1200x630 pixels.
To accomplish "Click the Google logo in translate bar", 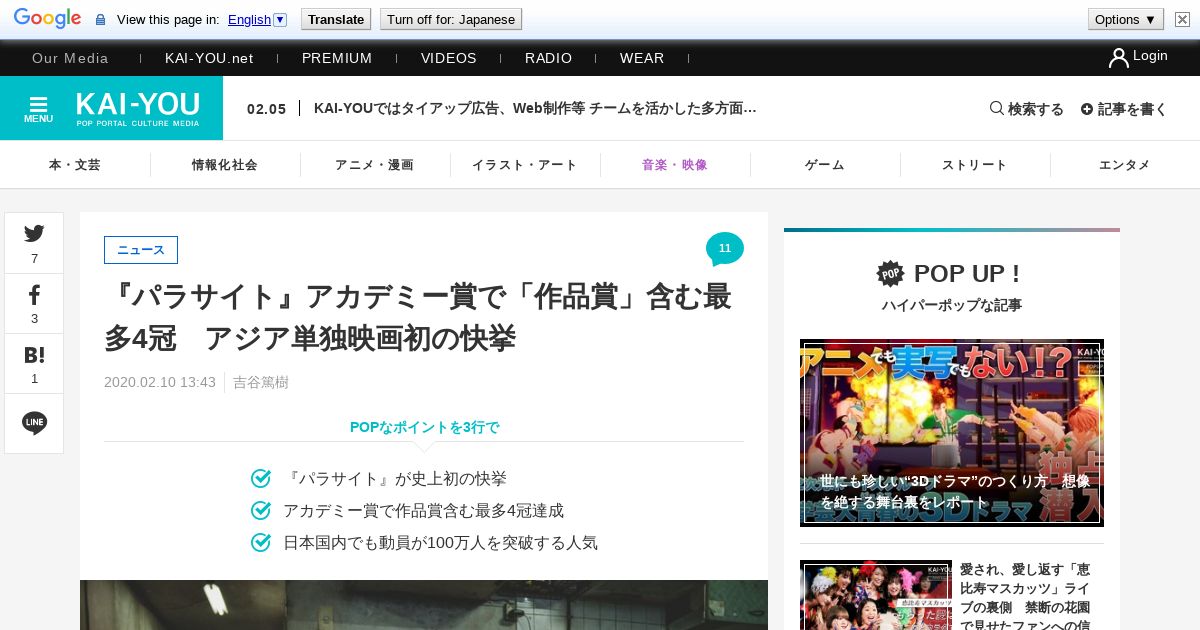I will 47,19.
